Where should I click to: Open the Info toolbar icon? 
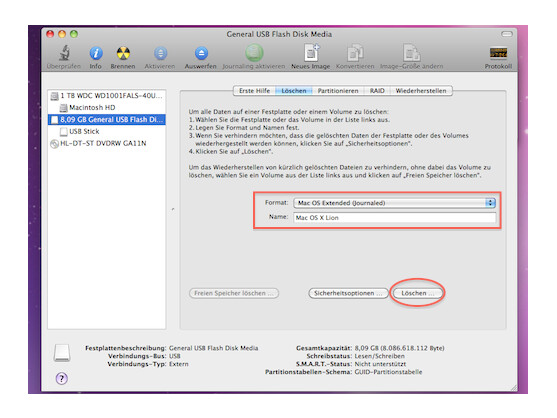[96, 53]
